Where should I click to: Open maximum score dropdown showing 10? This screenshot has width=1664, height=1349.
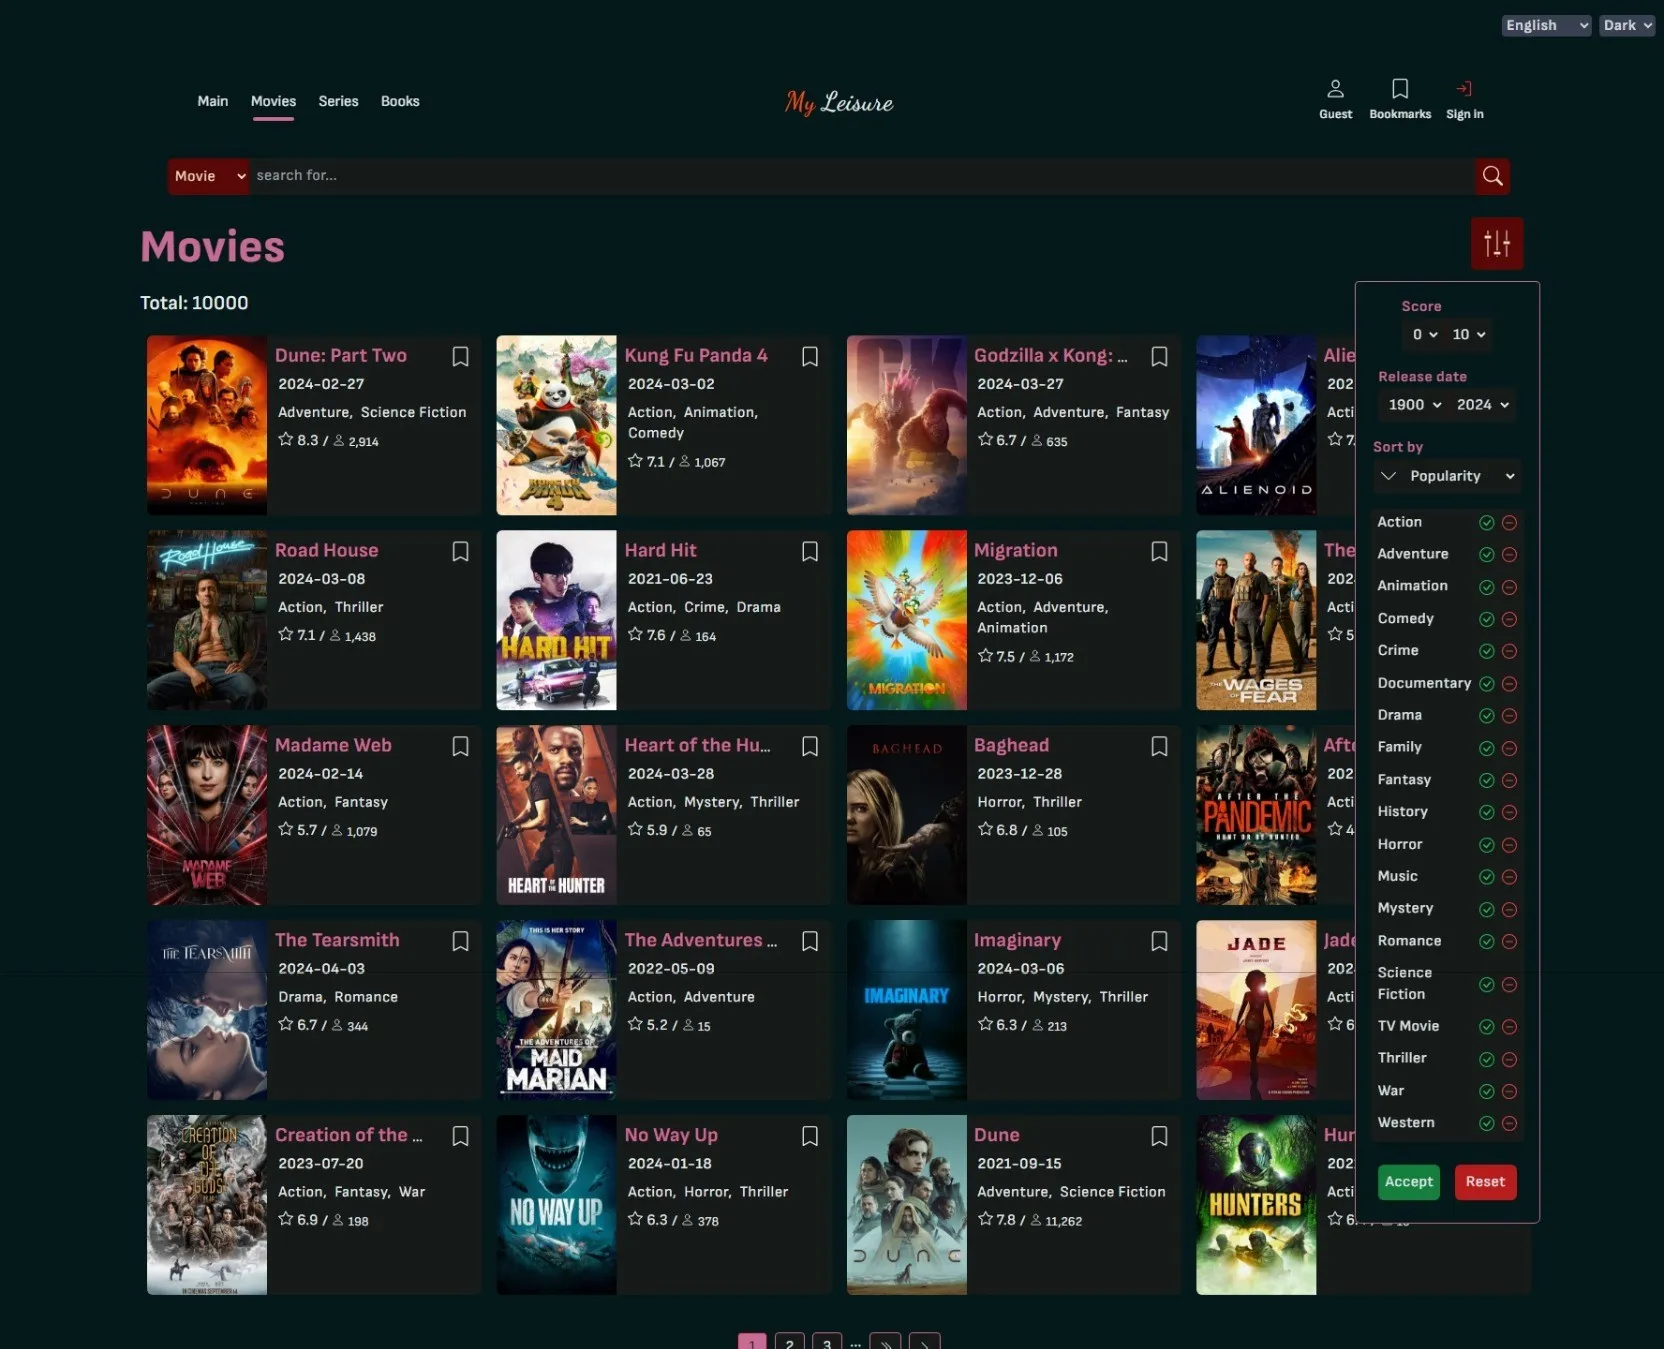point(1468,334)
